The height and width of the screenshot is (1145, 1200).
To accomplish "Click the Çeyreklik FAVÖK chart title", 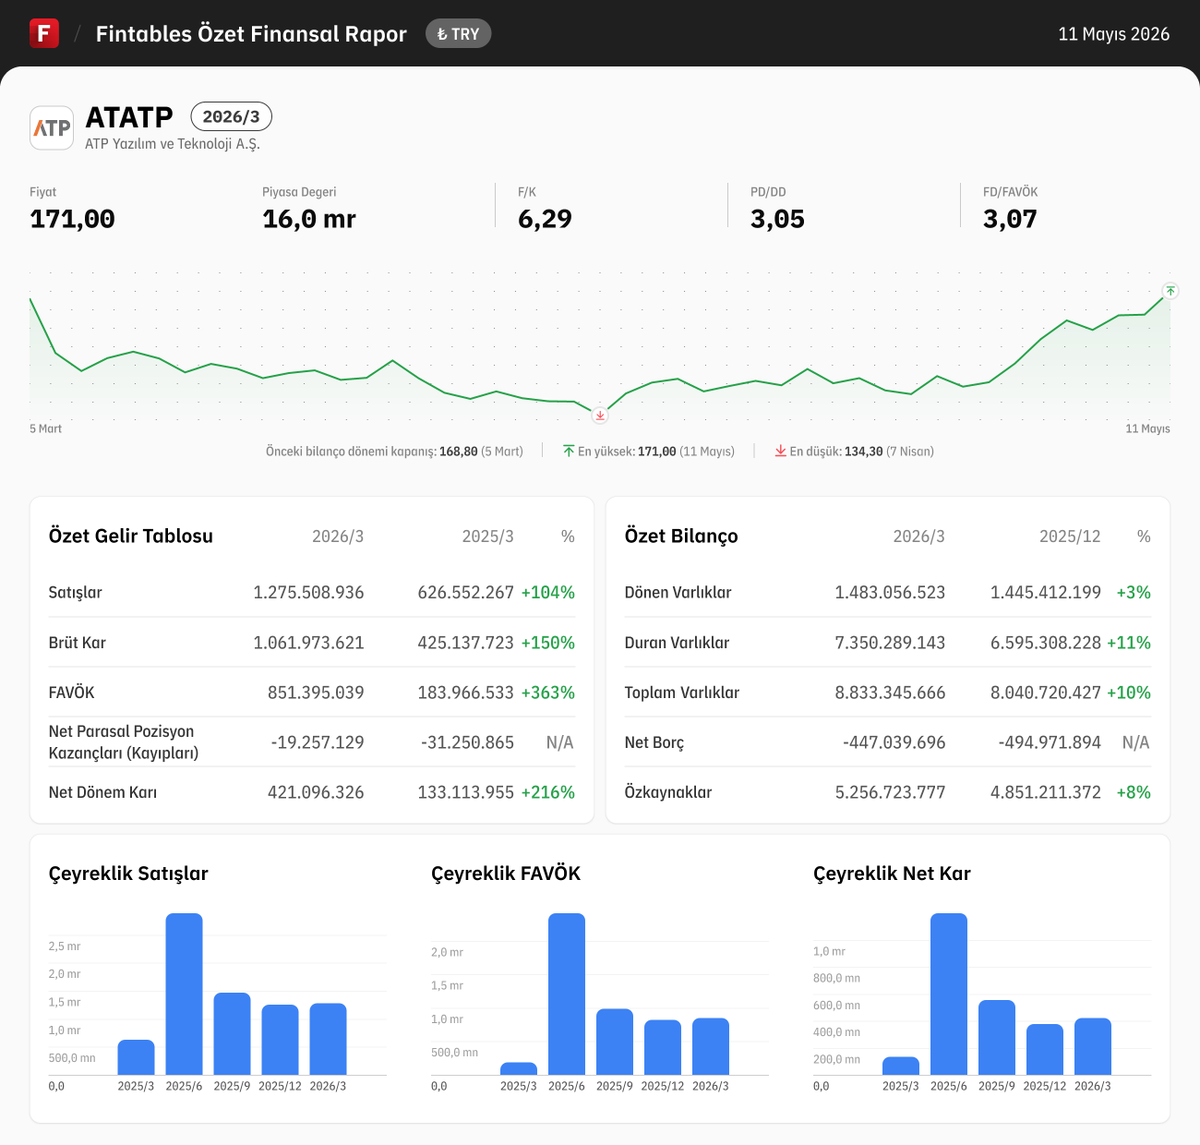I will click(506, 873).
